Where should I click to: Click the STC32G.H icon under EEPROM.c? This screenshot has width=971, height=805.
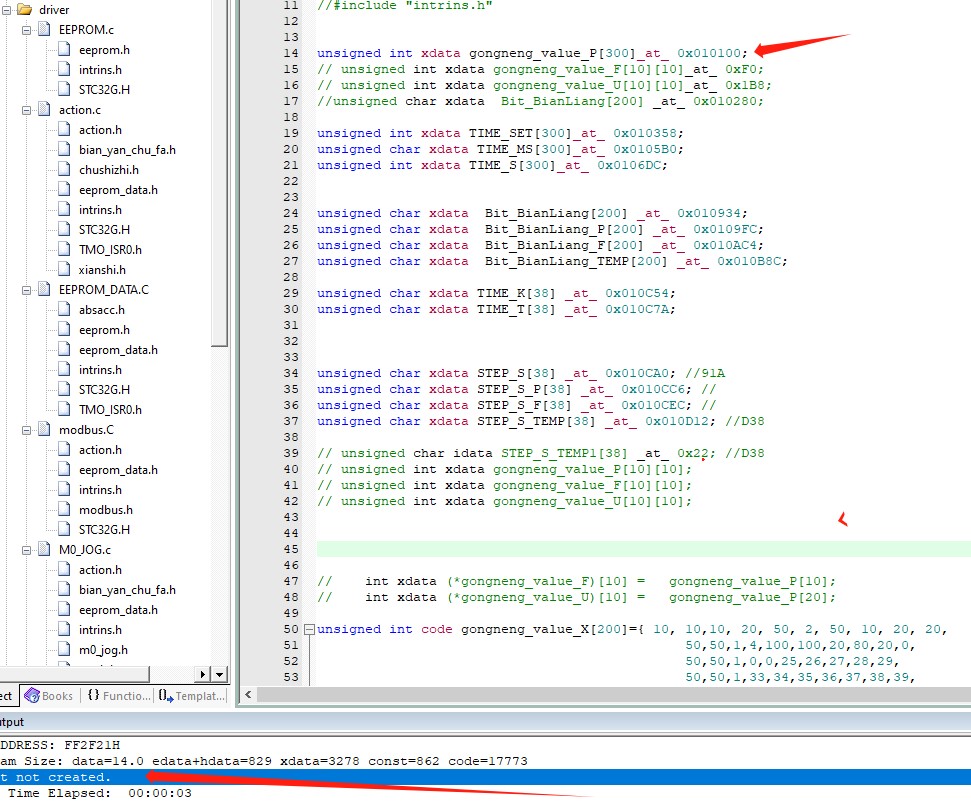point(64,89)
